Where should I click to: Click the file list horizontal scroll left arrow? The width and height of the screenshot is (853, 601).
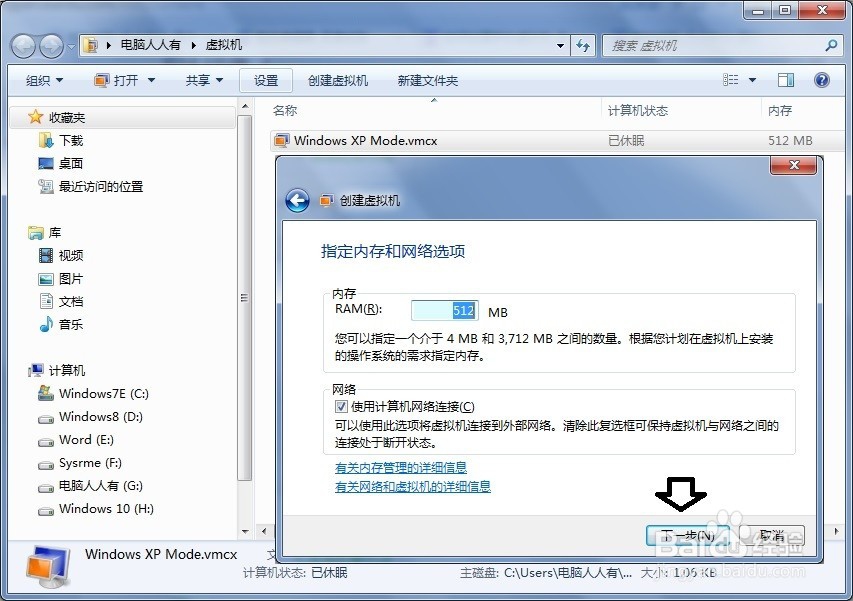point(264,531)
